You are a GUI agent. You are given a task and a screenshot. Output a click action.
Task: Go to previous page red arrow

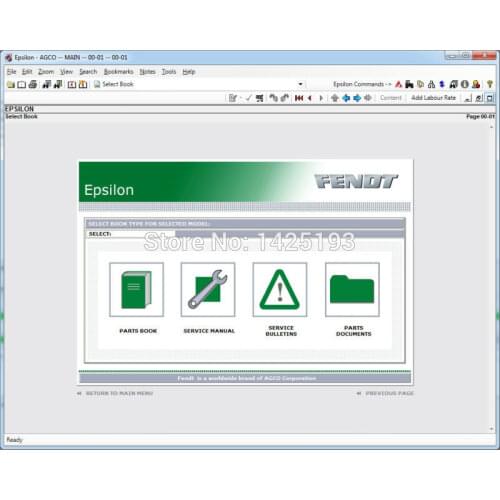coord(310,98)
